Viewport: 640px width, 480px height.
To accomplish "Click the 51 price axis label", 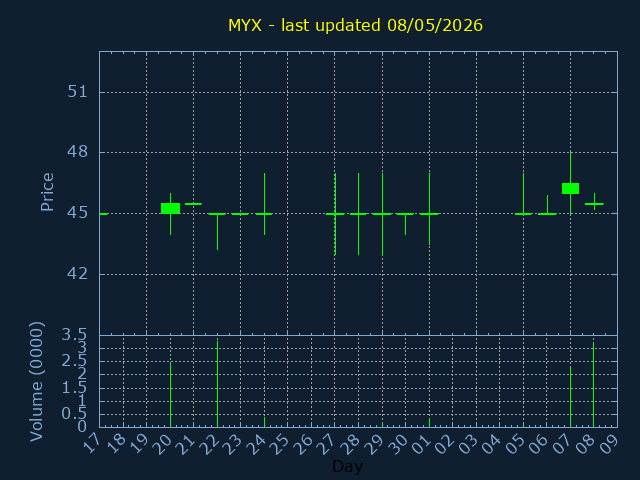I will click(78, 91).
